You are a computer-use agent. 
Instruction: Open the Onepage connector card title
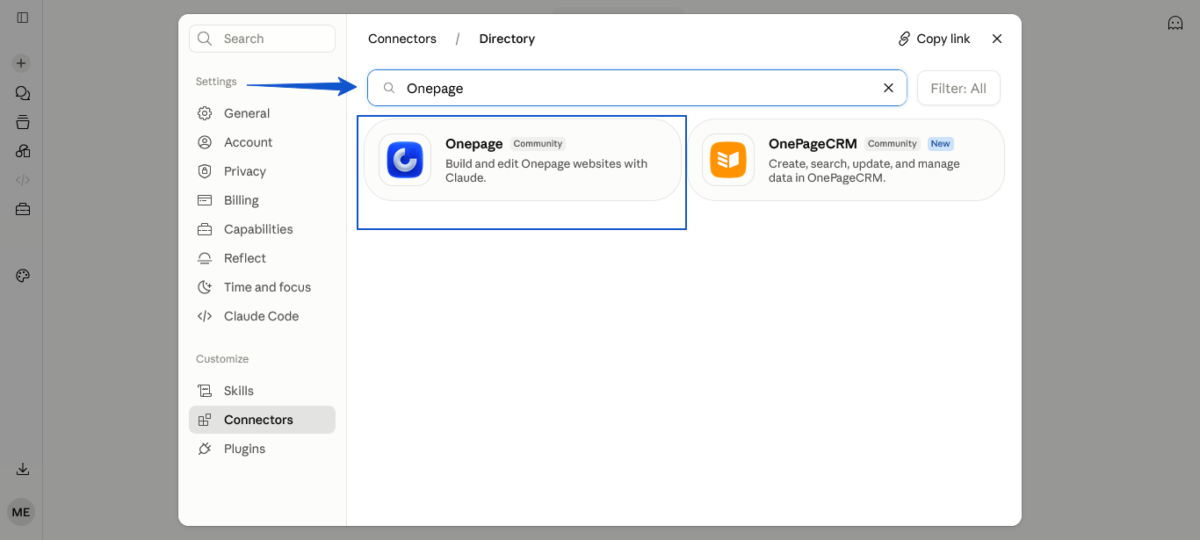[474, 144]
